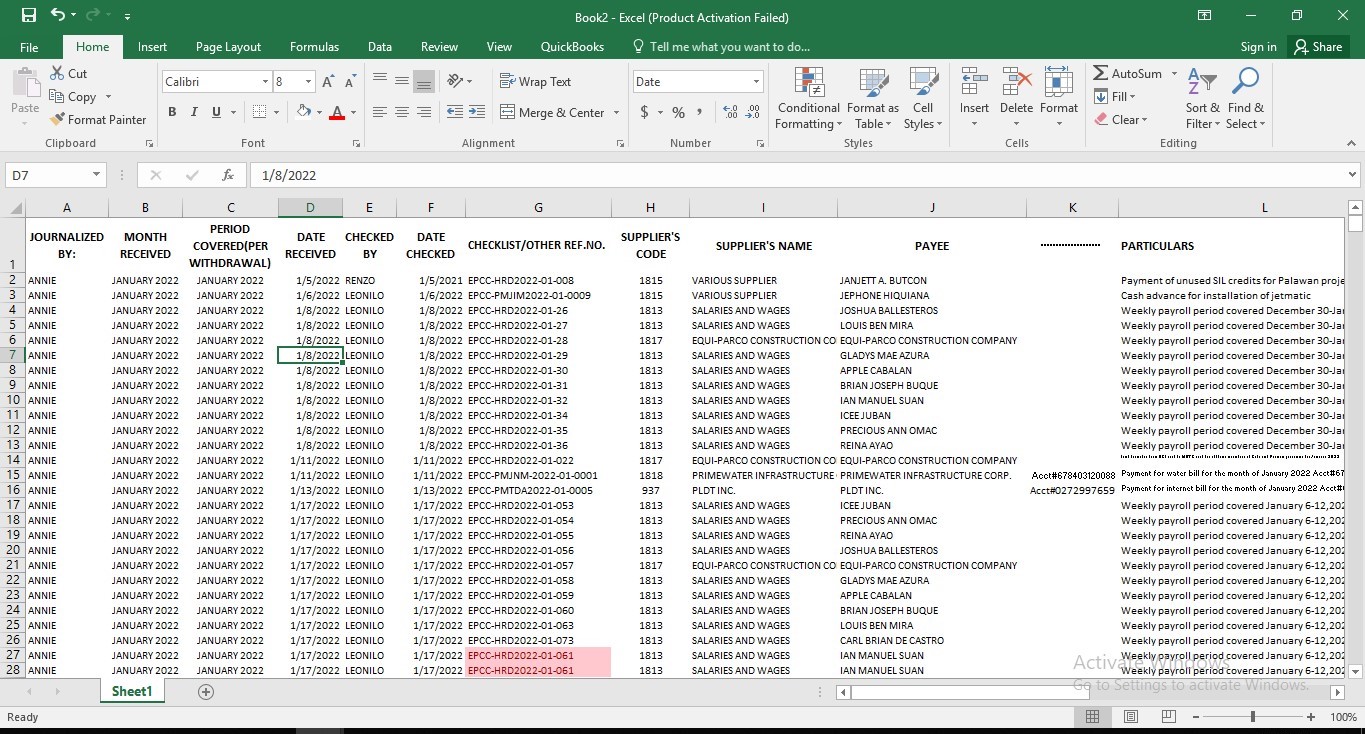
Task: Align text left
Action: pyautogui.click(x=380, y=113)
